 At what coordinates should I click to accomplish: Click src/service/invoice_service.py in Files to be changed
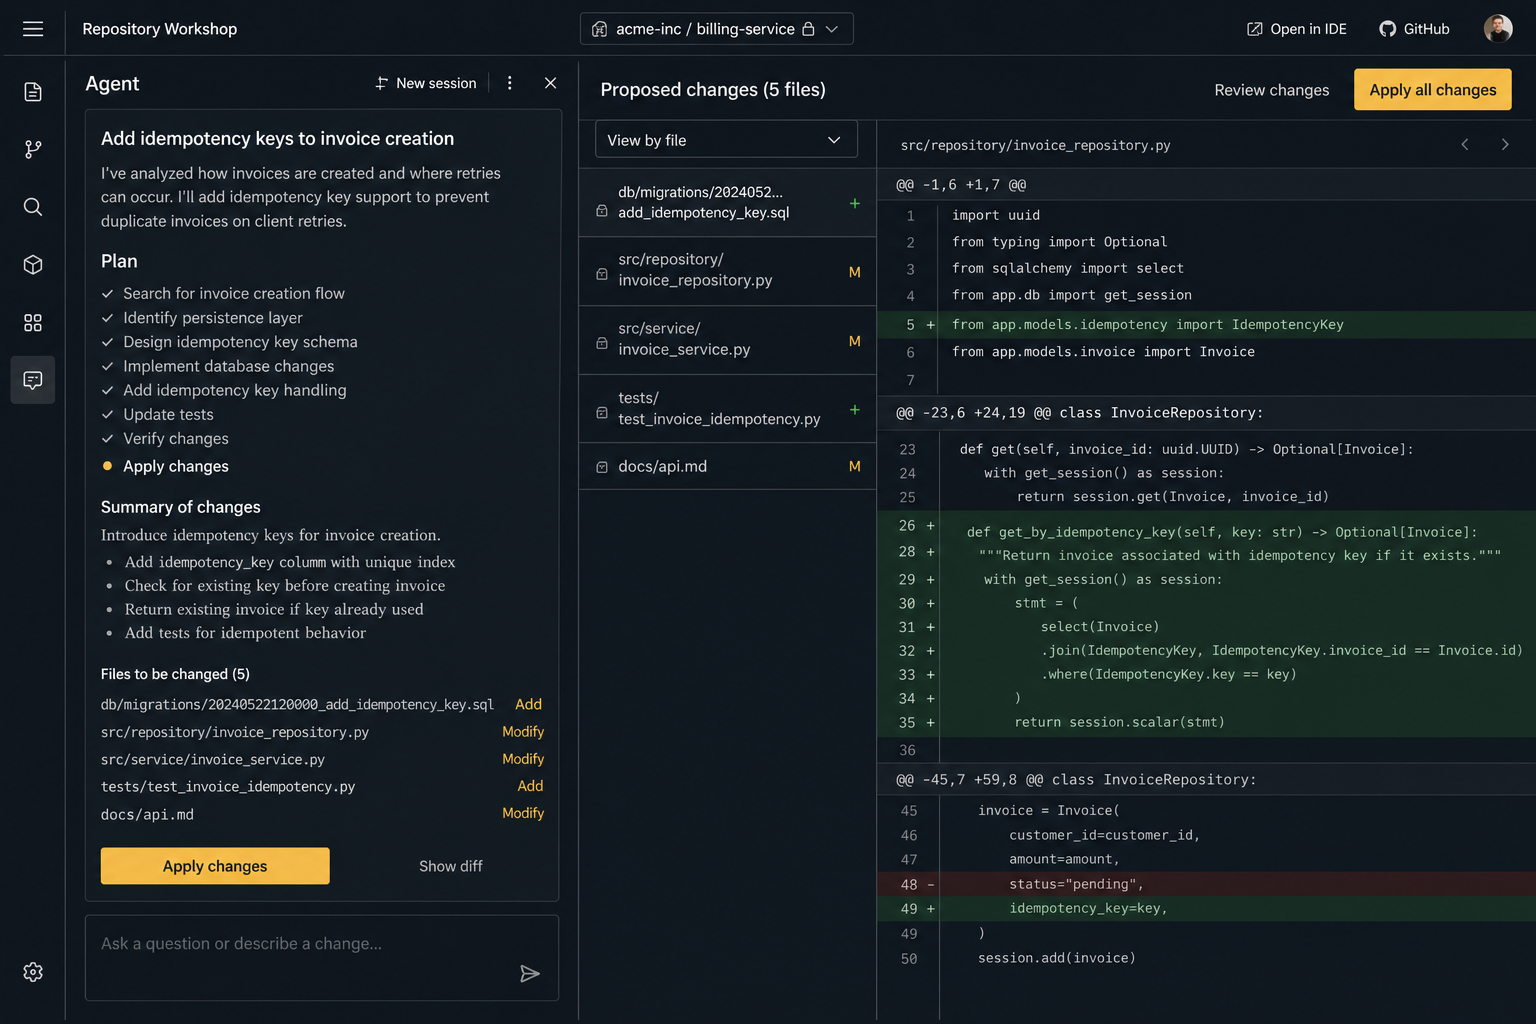click(x=213, y=760)
